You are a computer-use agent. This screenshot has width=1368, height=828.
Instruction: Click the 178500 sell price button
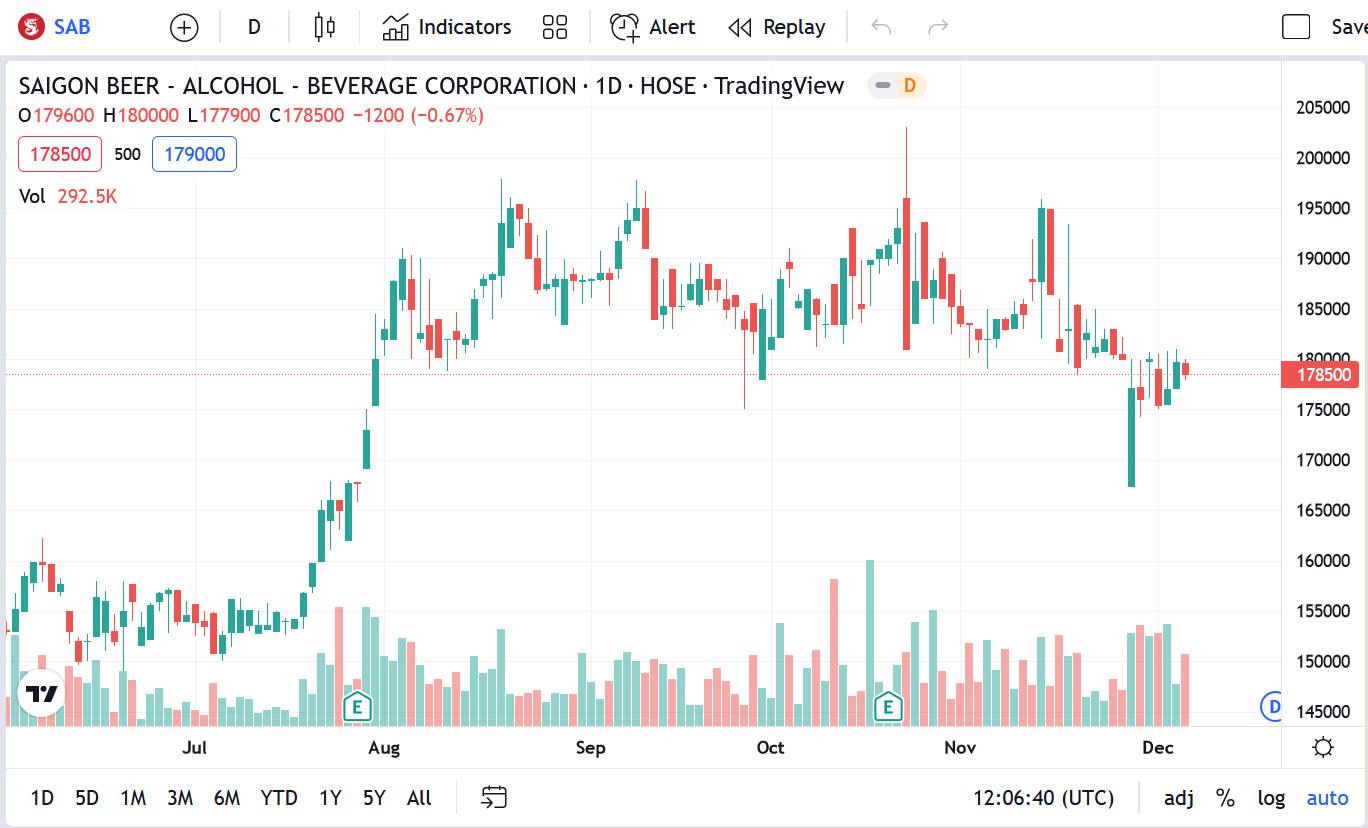coord(60,154)
